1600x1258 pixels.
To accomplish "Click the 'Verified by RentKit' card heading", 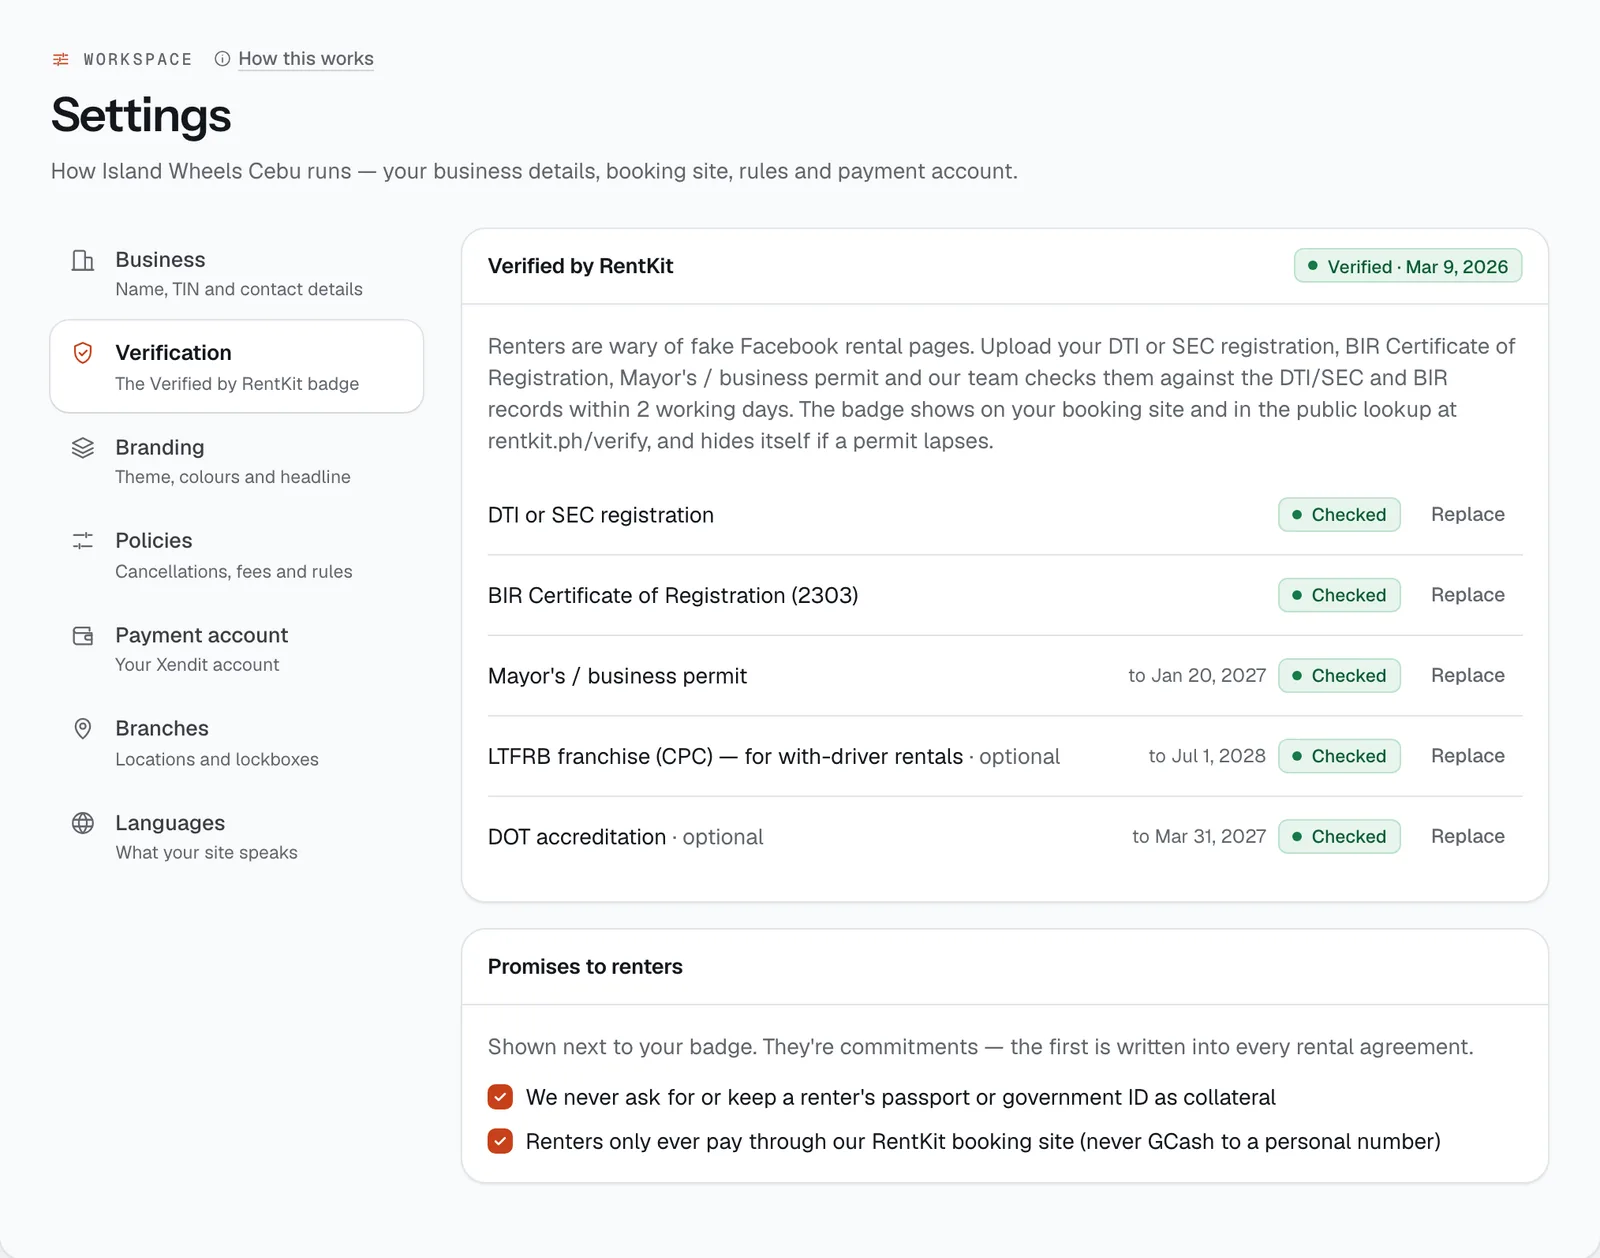I will click(580, 266).
